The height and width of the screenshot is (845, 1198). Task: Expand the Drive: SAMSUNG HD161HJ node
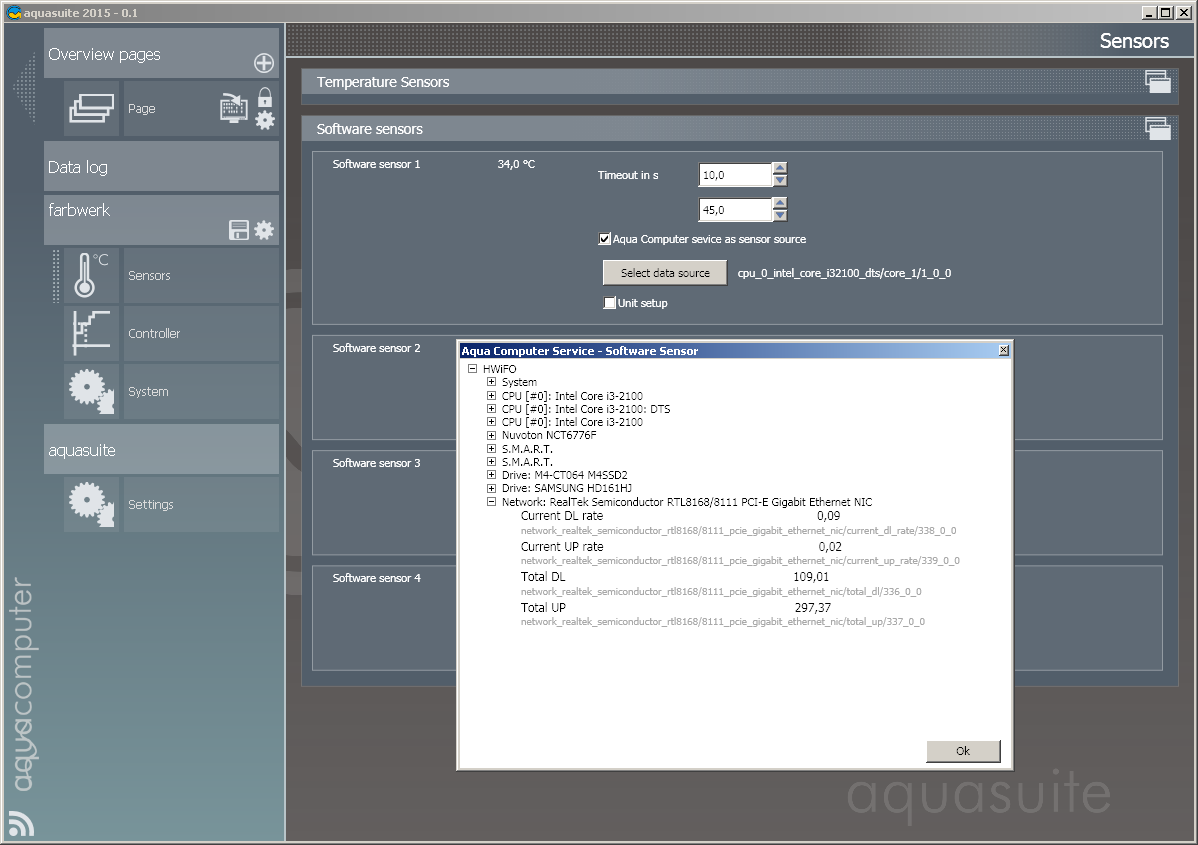[x=491, y=488]
